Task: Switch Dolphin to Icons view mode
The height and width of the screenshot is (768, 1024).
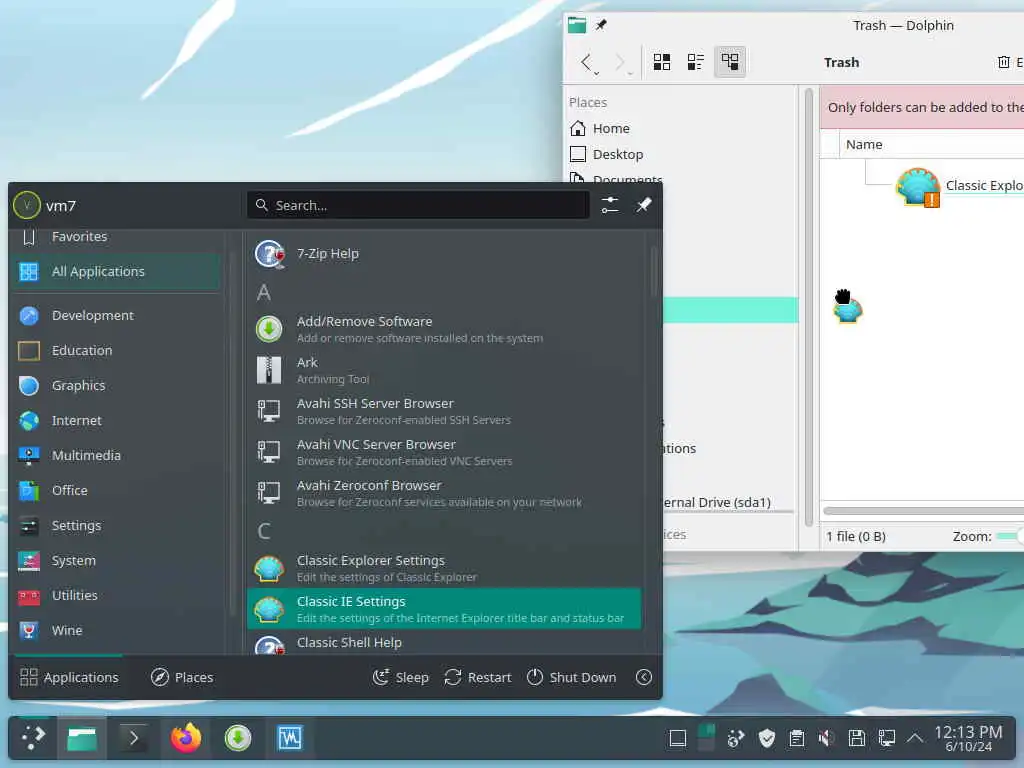Action: tap(662, 62)
